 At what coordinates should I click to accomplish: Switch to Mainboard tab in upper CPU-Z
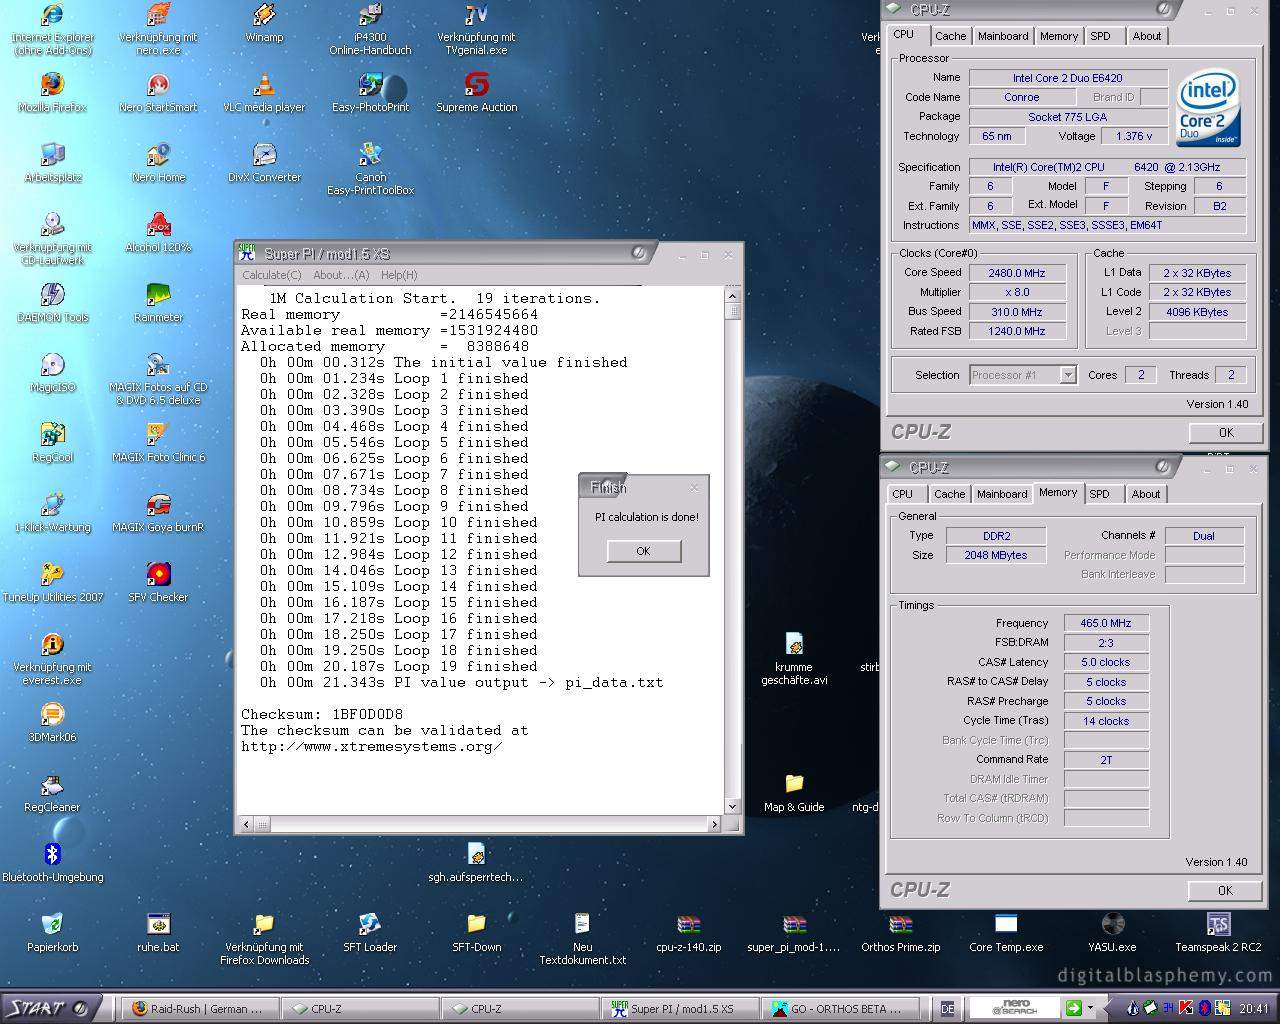[x=1003, y=36]
